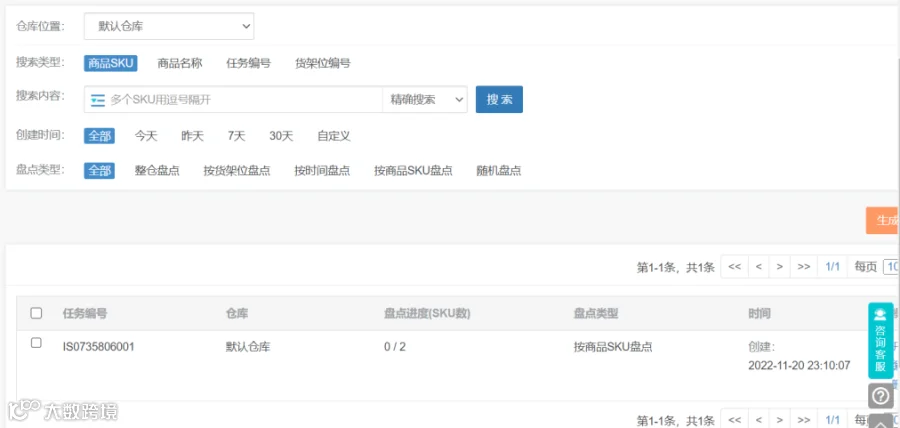900x428 pixels.
Task: Click the blue 搜索 button
Action: coord(499,99)
